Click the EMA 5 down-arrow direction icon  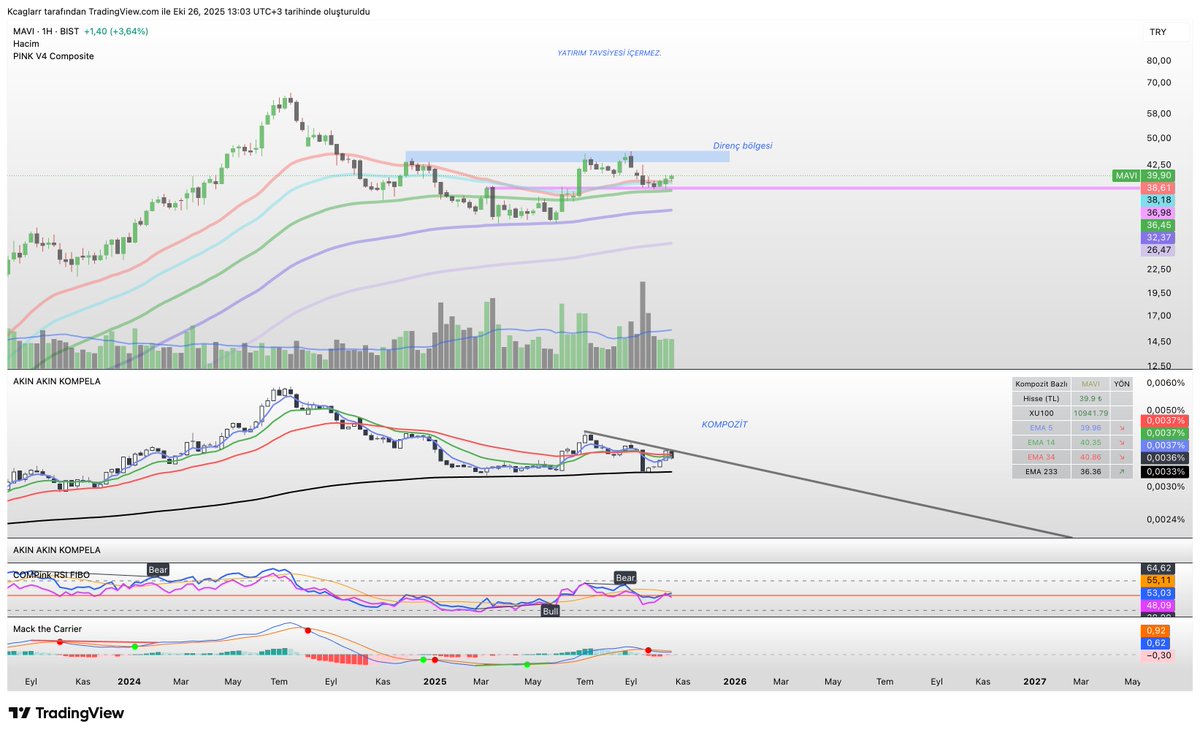click(x=1121, y=427)
